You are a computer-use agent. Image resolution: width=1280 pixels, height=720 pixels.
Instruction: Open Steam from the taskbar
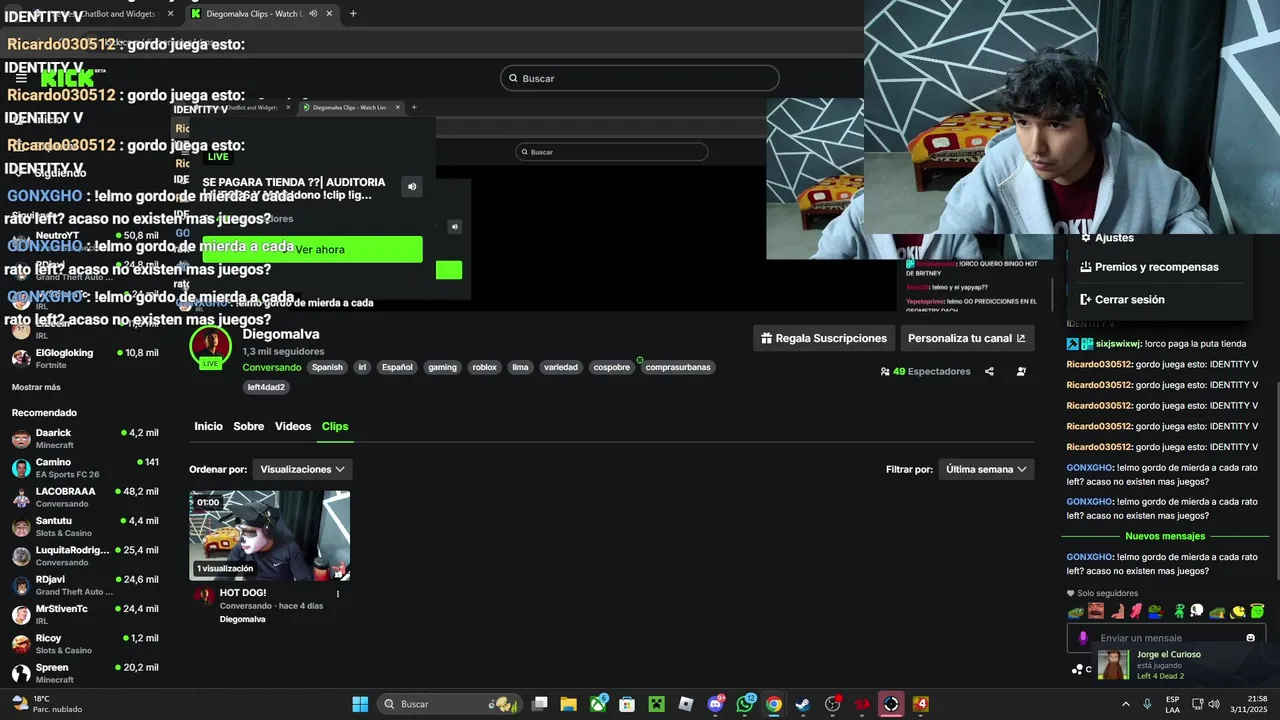point(803,704)
